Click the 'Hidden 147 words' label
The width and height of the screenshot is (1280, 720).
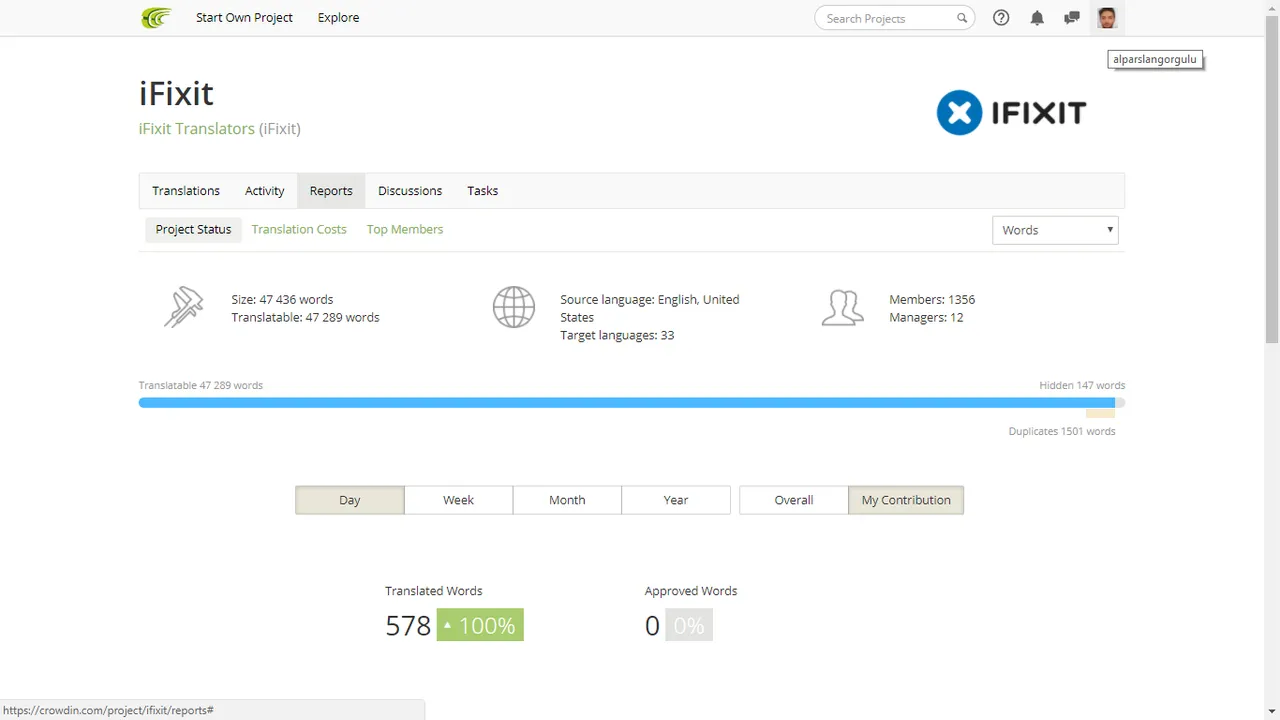[1082, 385]
